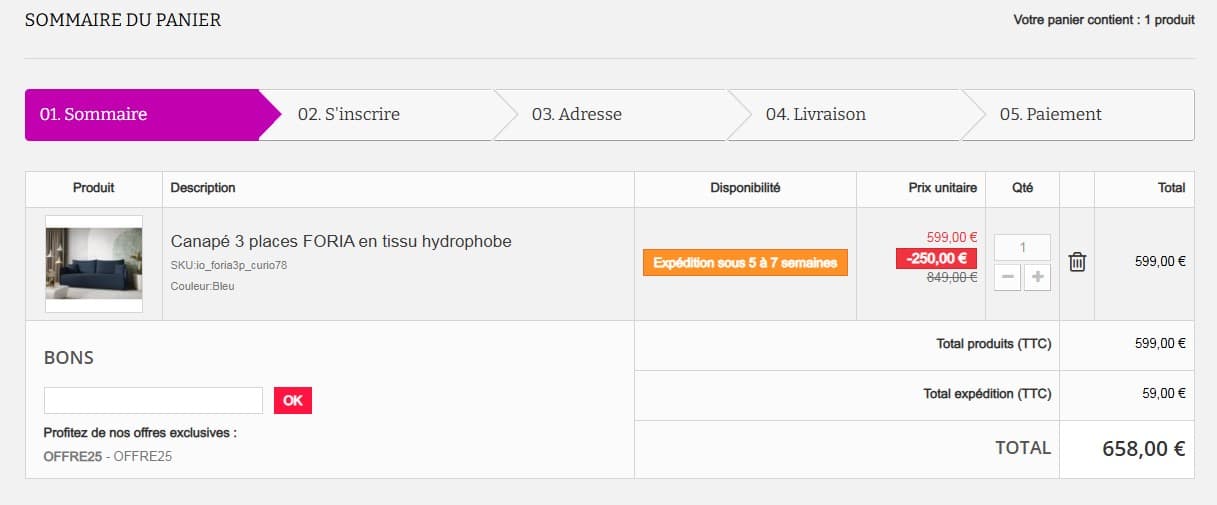
Task: Go to step 05. Paiement
Action: 1050,115
